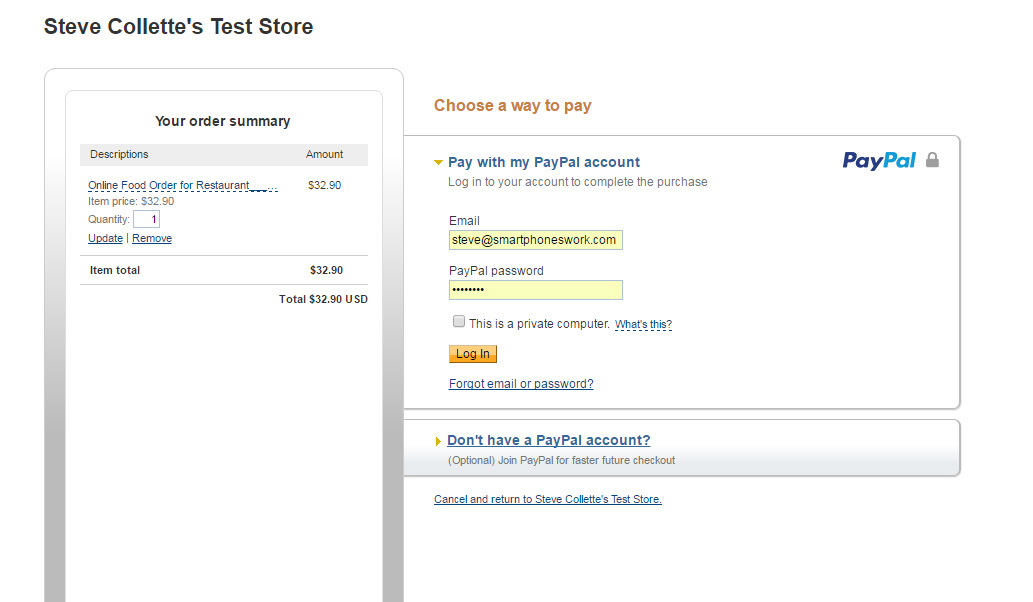This screenshot has width=1033, height=602.
Task: Click the Total $32.90 USD text
Action: [323, 299]
